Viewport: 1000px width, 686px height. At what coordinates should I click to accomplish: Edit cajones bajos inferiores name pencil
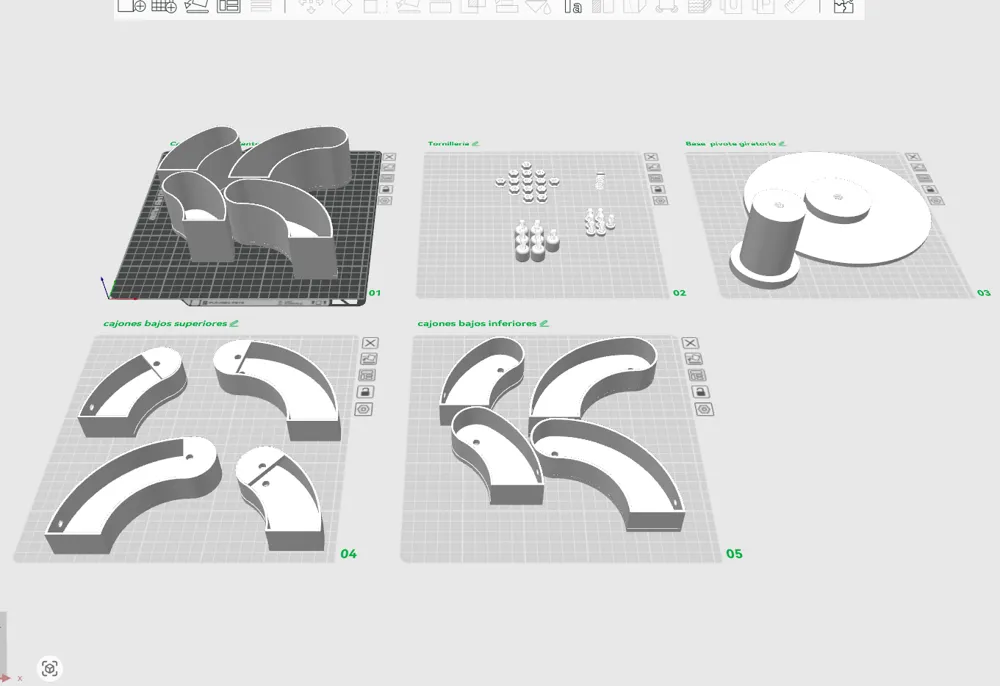544,323
